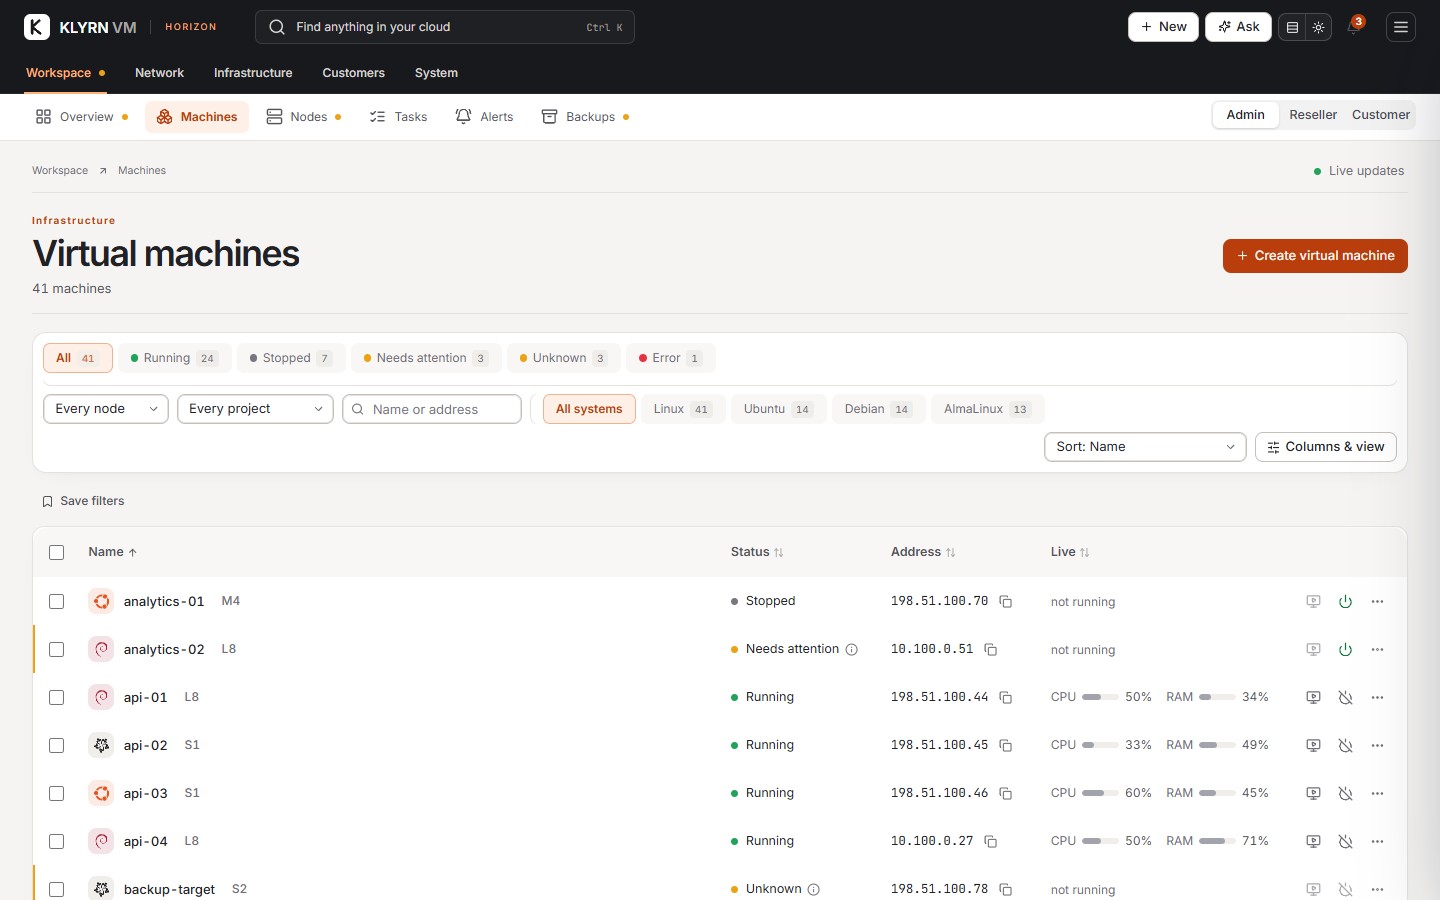Go to the Backups tab
1440x900 pixels.
coord(585,117)
